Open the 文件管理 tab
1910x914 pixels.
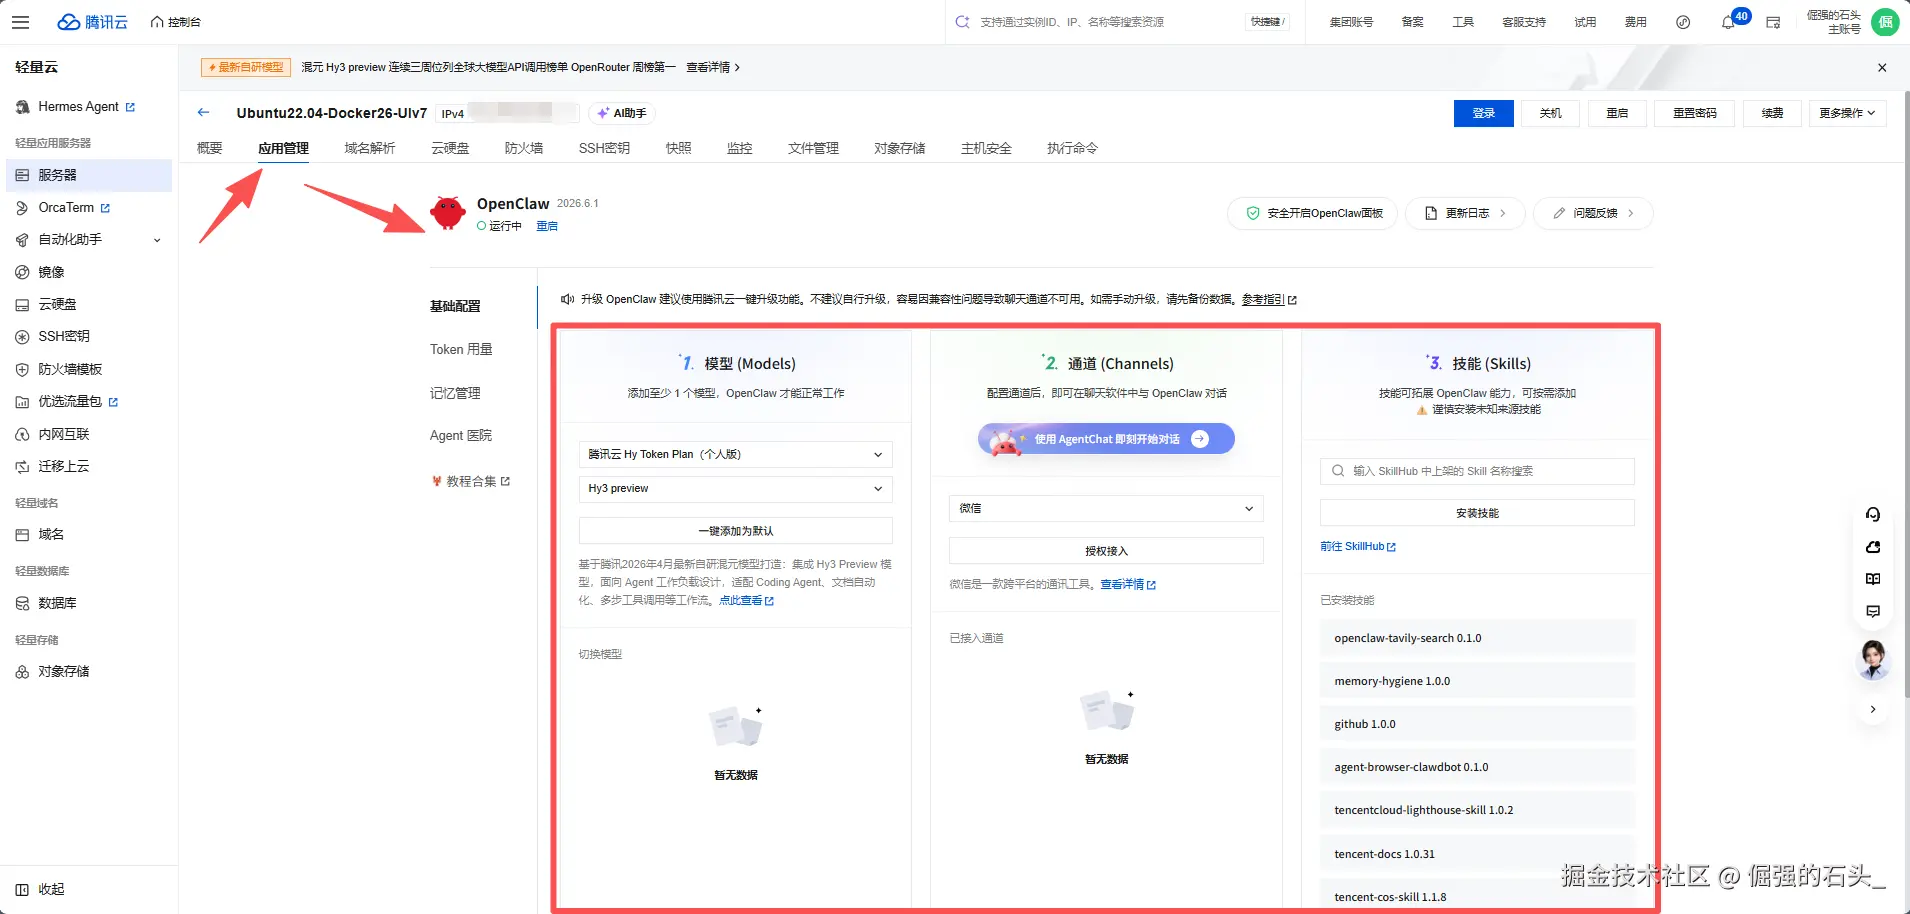[813, 148]
